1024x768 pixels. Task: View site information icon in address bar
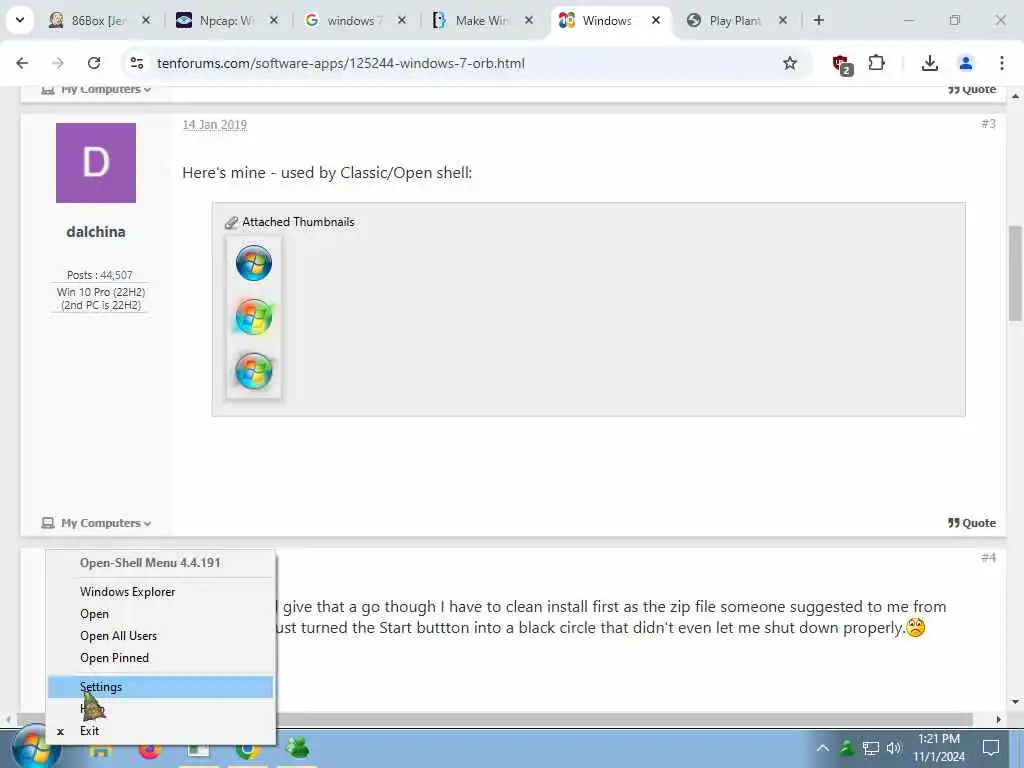137,63
